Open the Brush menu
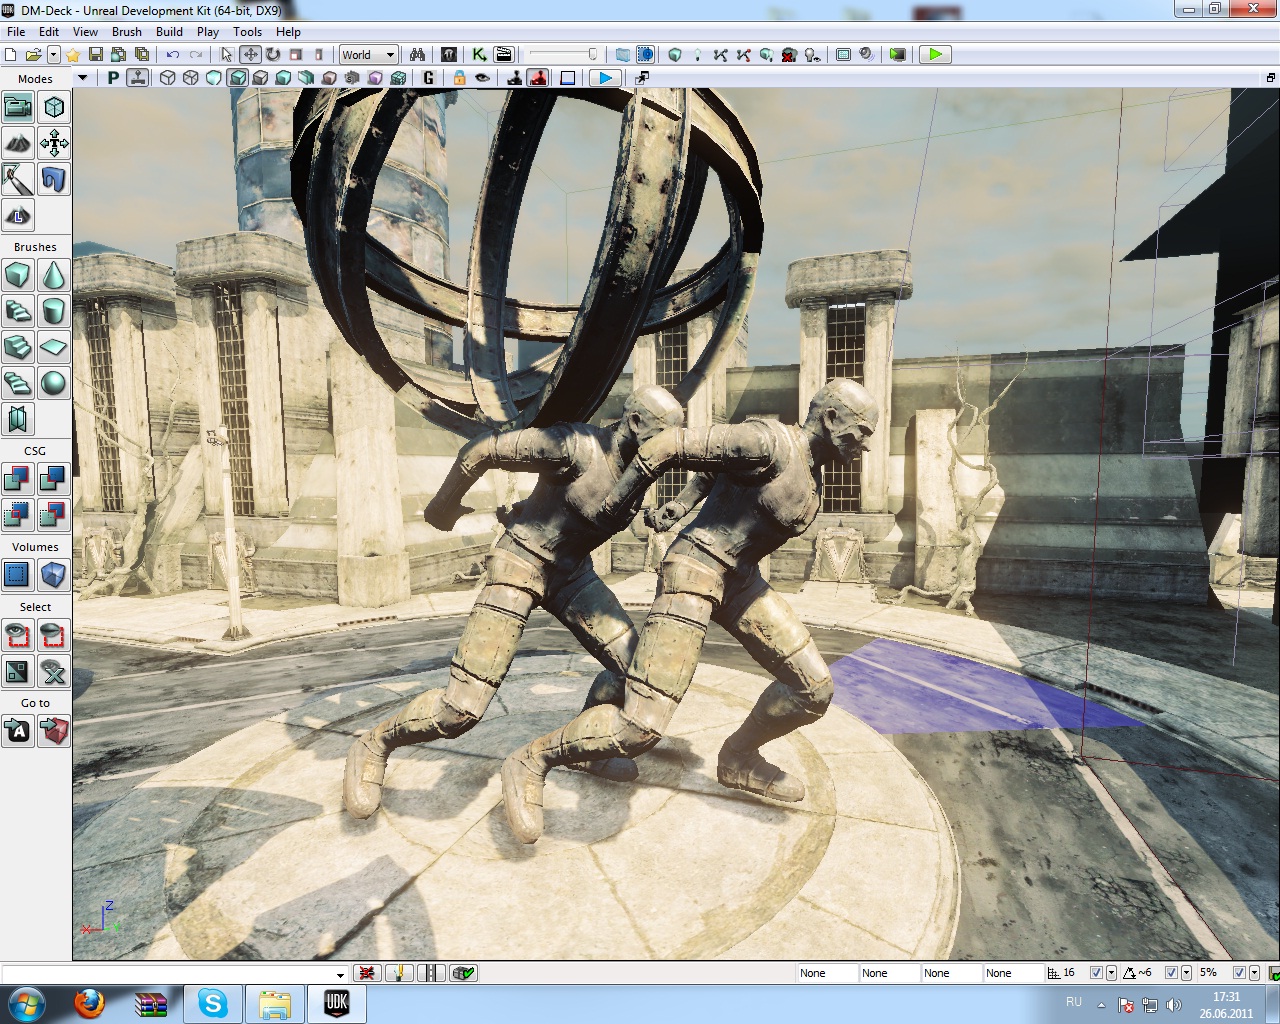 point(127,31)
